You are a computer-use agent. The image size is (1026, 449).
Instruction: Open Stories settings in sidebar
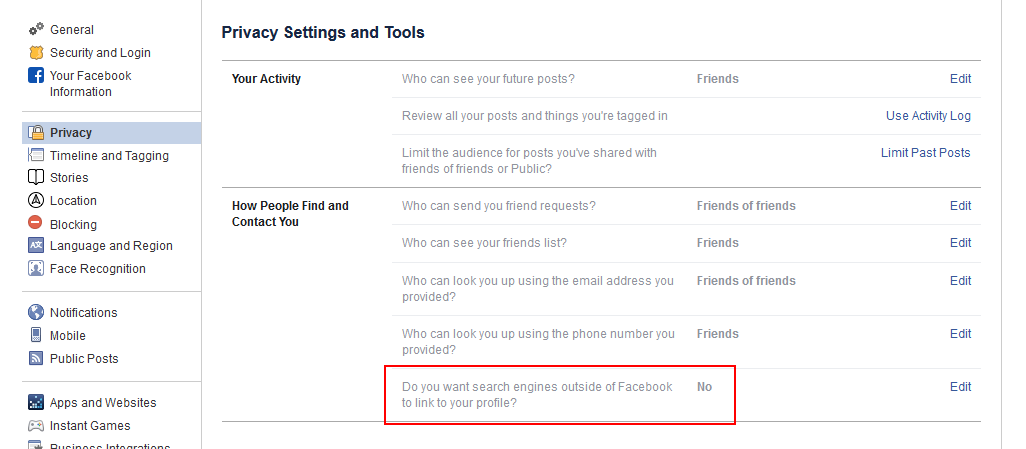[x=69, y=177]
